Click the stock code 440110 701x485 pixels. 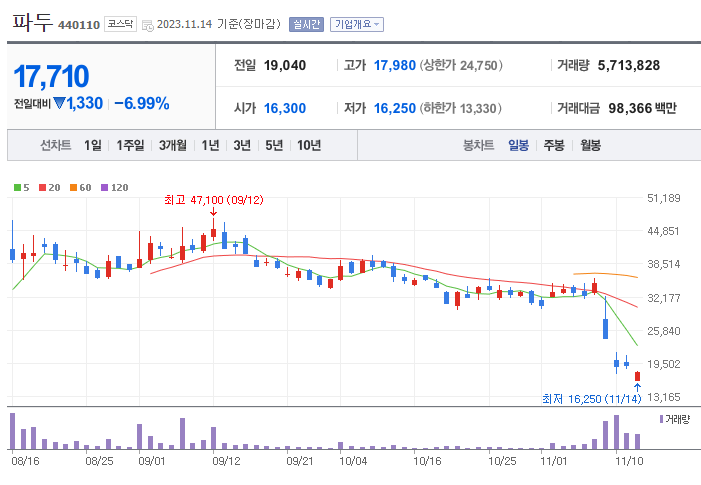(79, 25)
